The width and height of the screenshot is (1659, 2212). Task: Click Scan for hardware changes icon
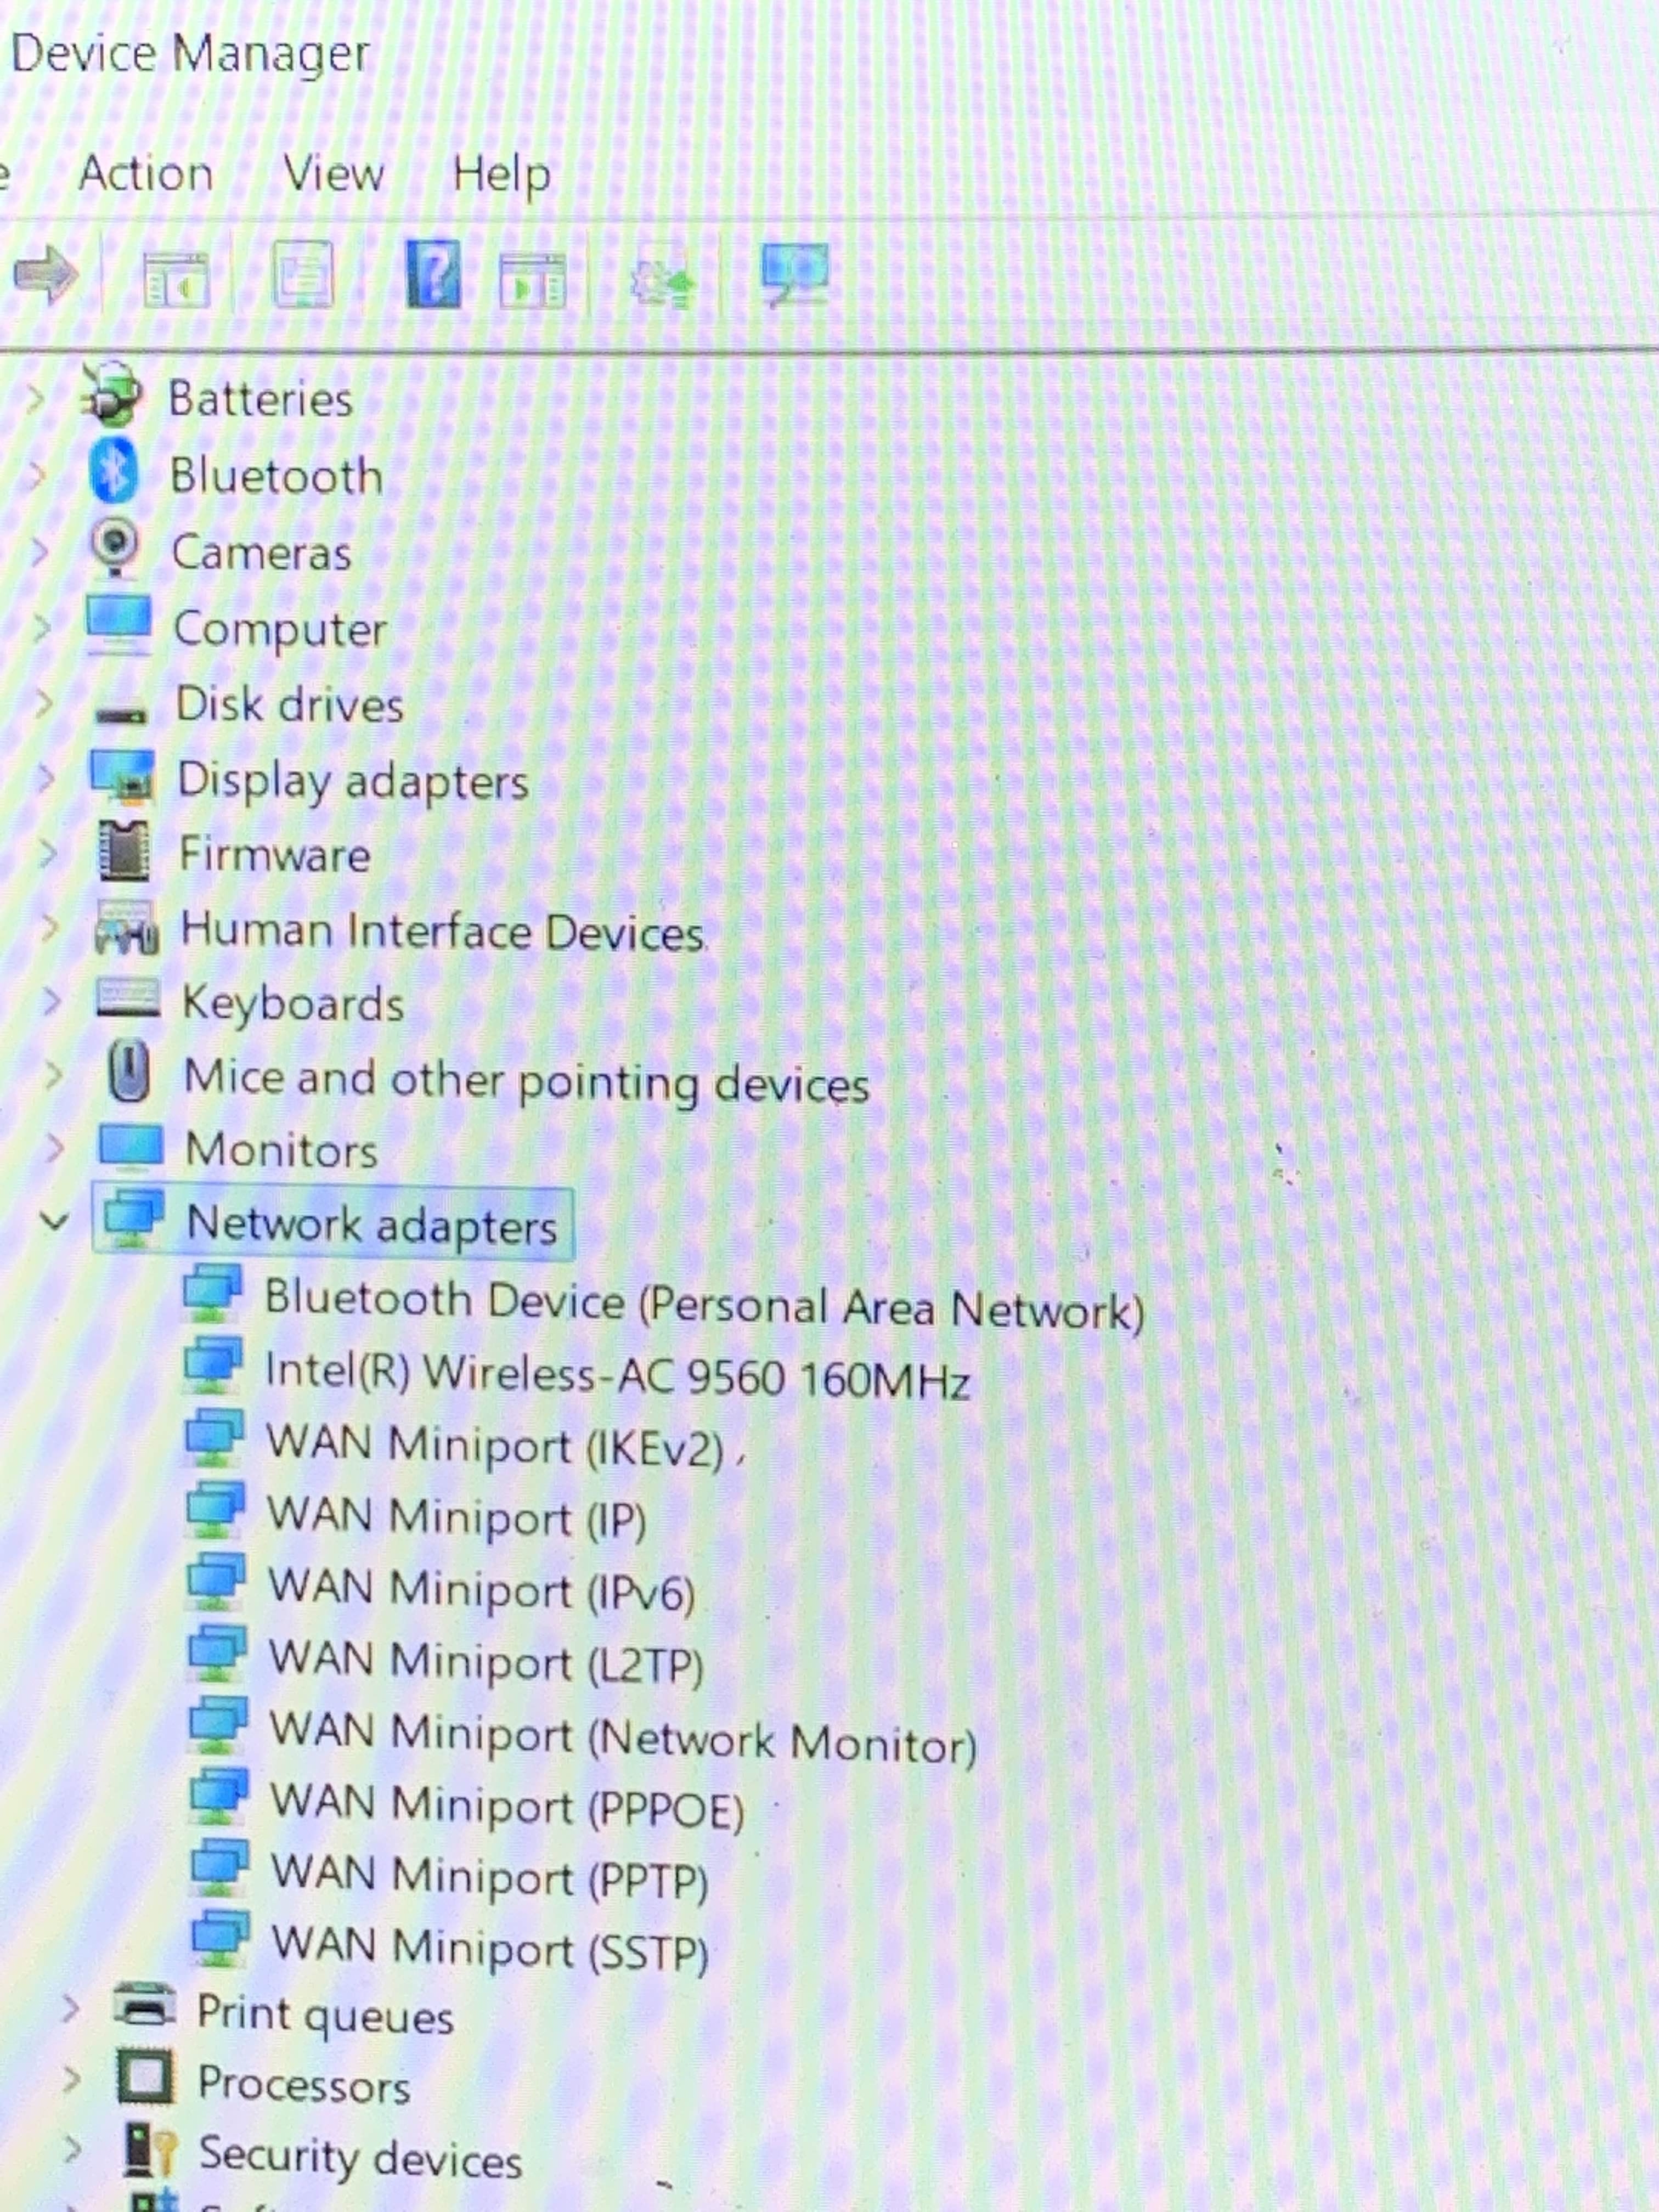click(795, 273)
